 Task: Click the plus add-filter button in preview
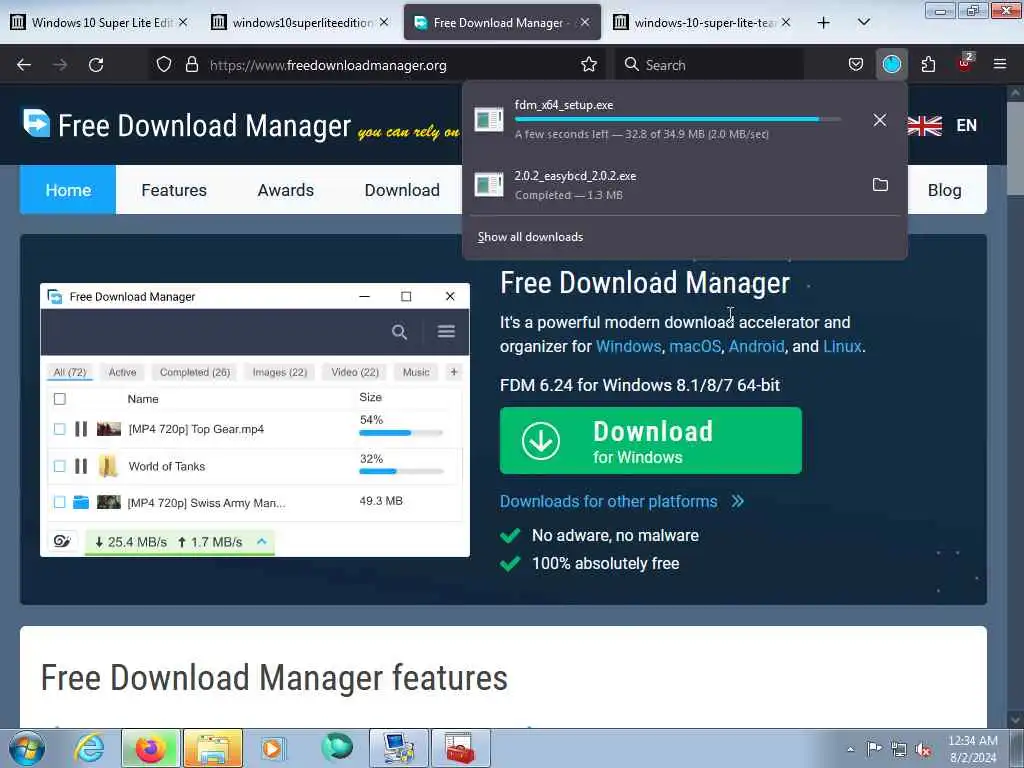[454, 372]
